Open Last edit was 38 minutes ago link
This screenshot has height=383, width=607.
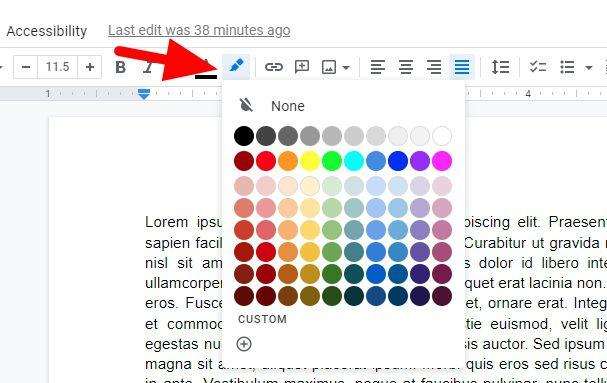pyautogui.click(x=199, y=30)
